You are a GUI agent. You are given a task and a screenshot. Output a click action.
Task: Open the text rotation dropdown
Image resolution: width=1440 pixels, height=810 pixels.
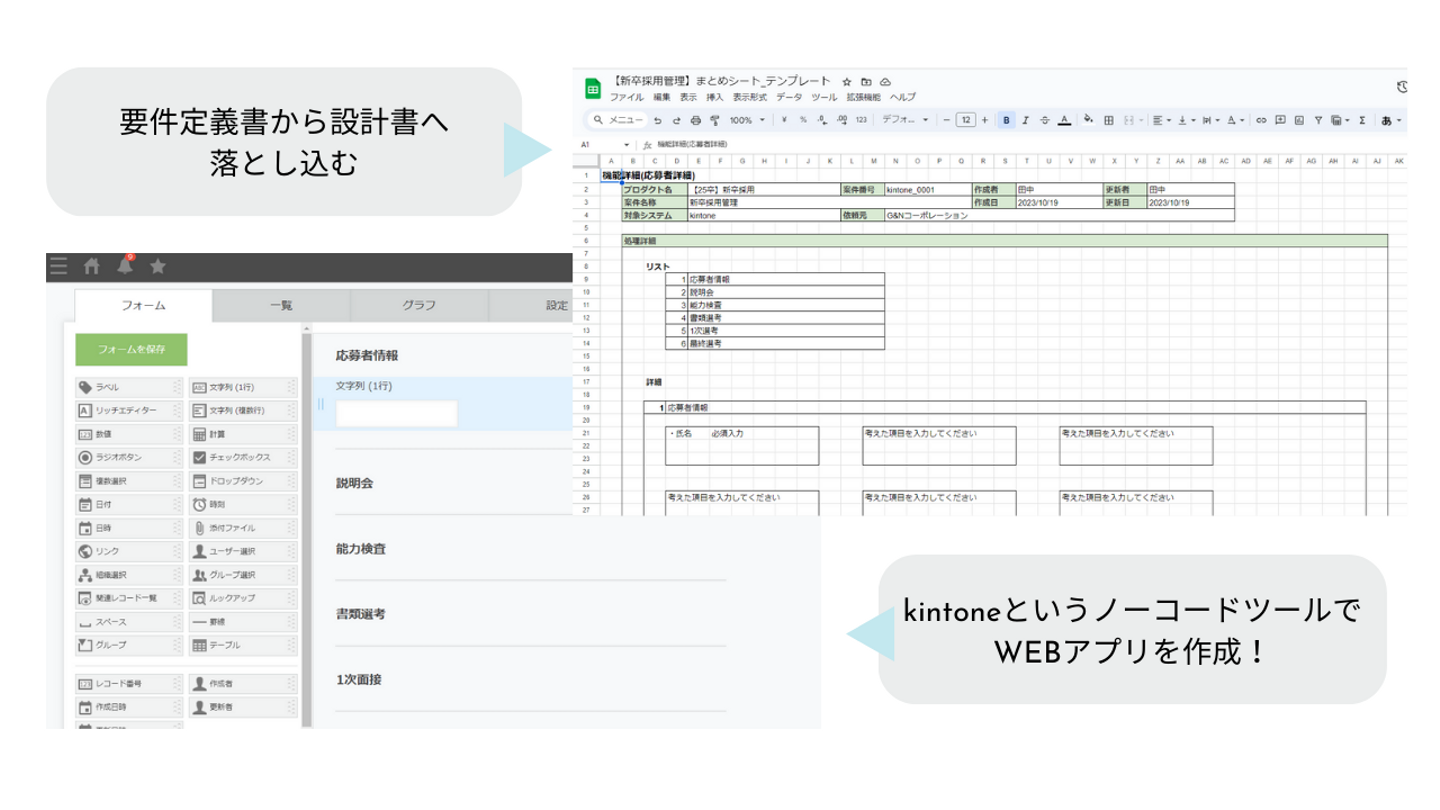[1235, 120]
